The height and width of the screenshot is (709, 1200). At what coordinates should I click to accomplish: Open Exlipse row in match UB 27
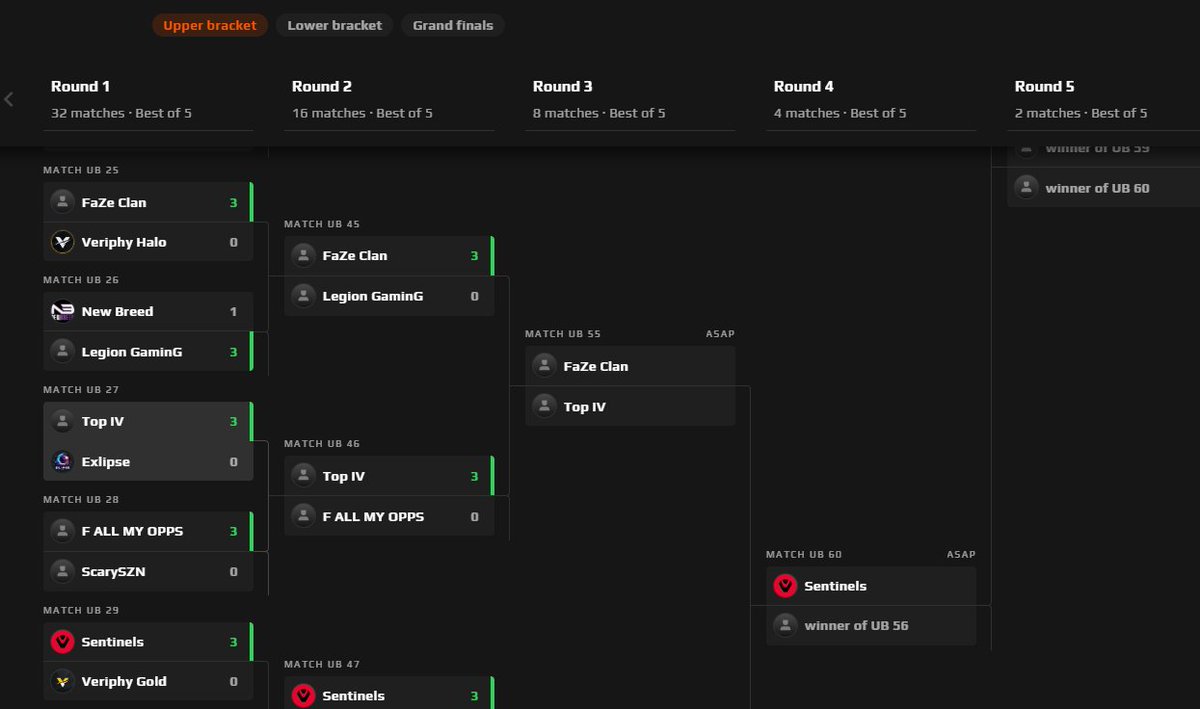[x=148, y=462]
